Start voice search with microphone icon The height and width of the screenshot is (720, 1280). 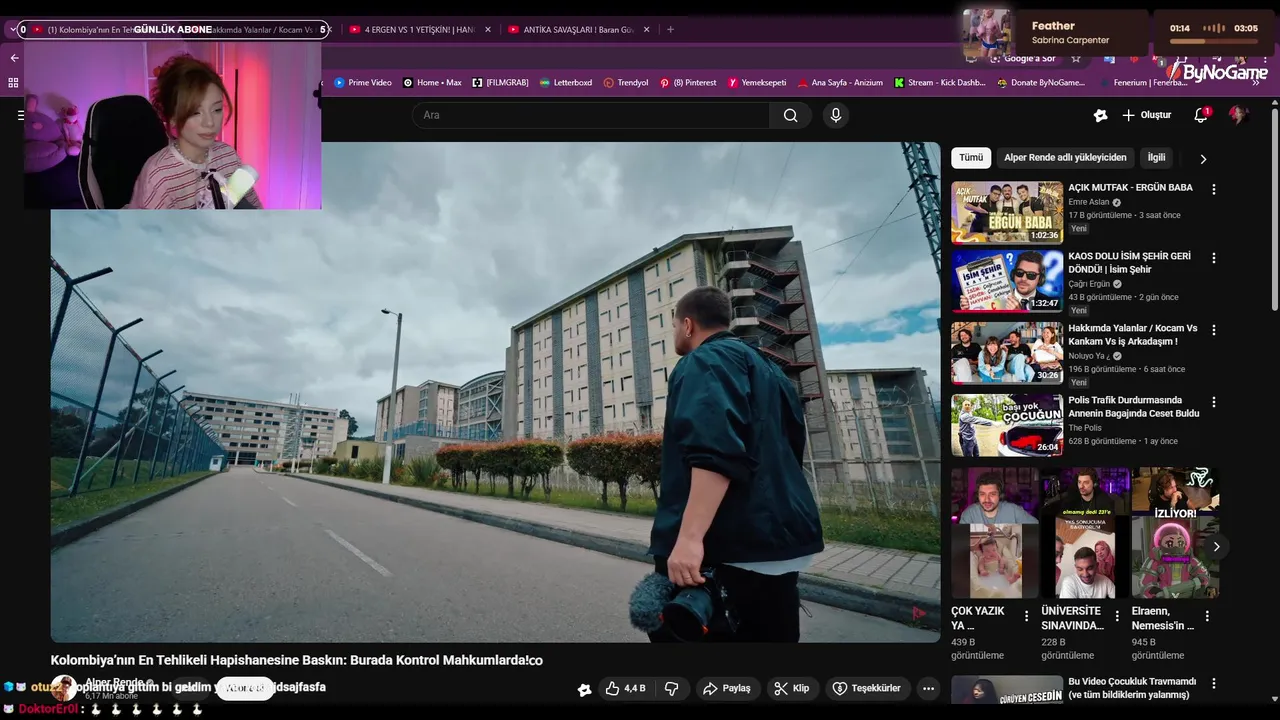tap(836, 115)
